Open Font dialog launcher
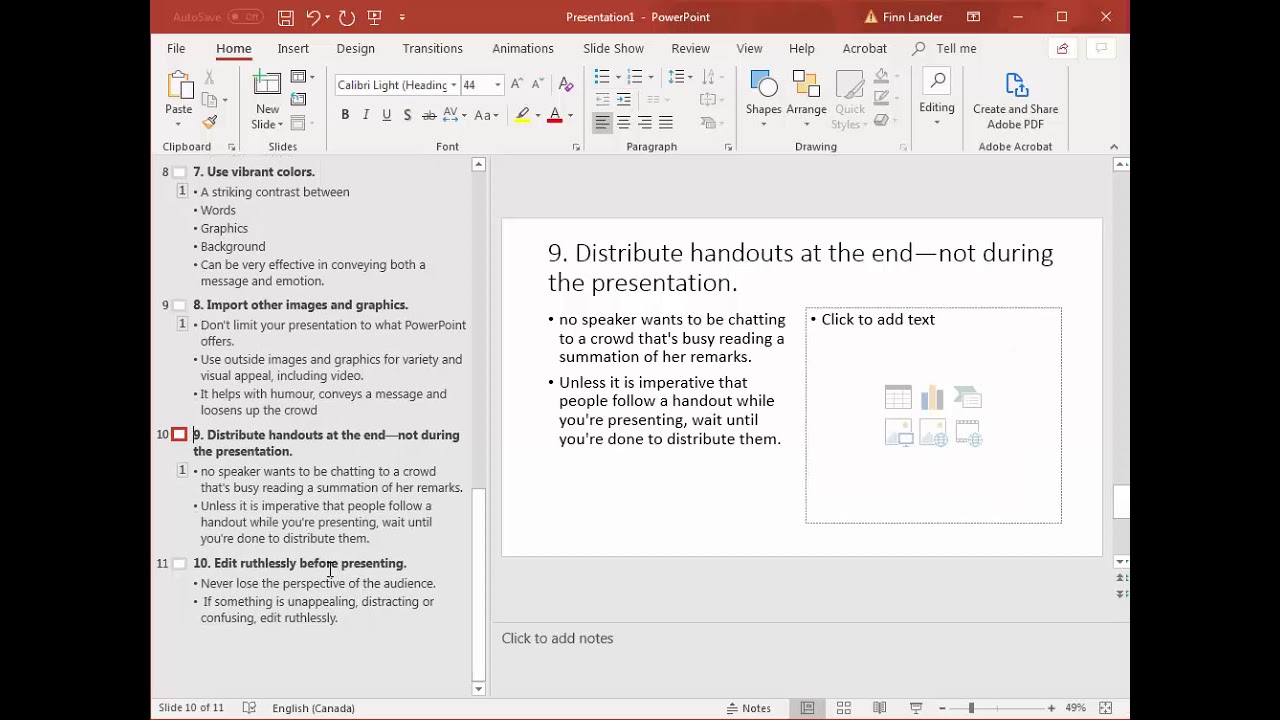 click(x=576, y=147)
